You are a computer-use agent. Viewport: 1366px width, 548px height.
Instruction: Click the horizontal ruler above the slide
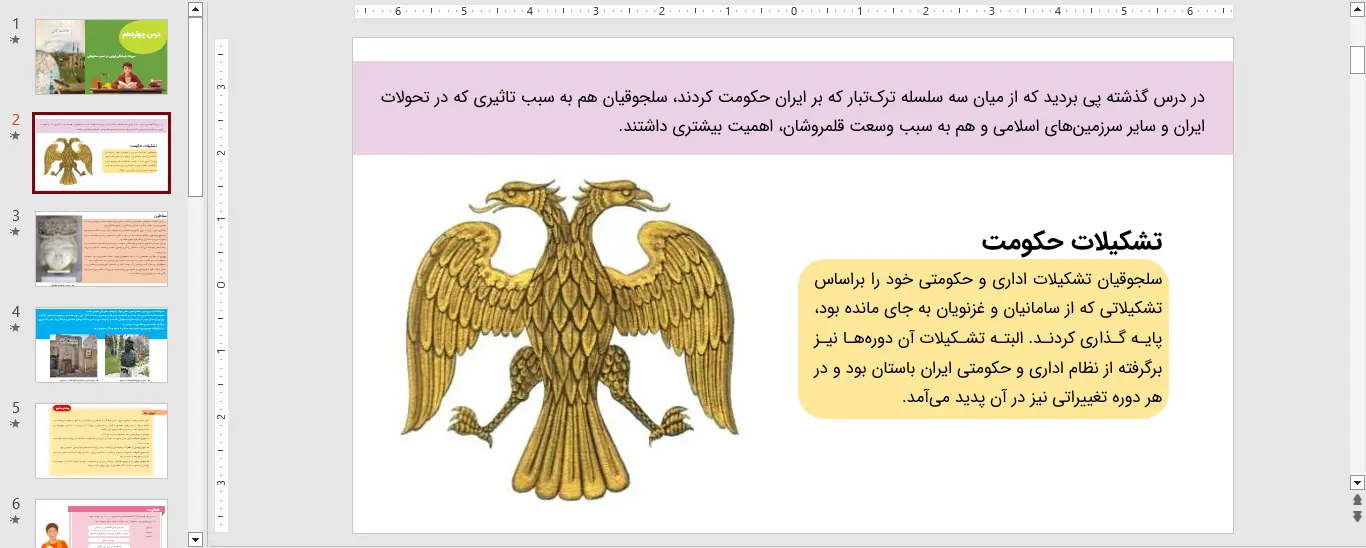tap(793, 11)
